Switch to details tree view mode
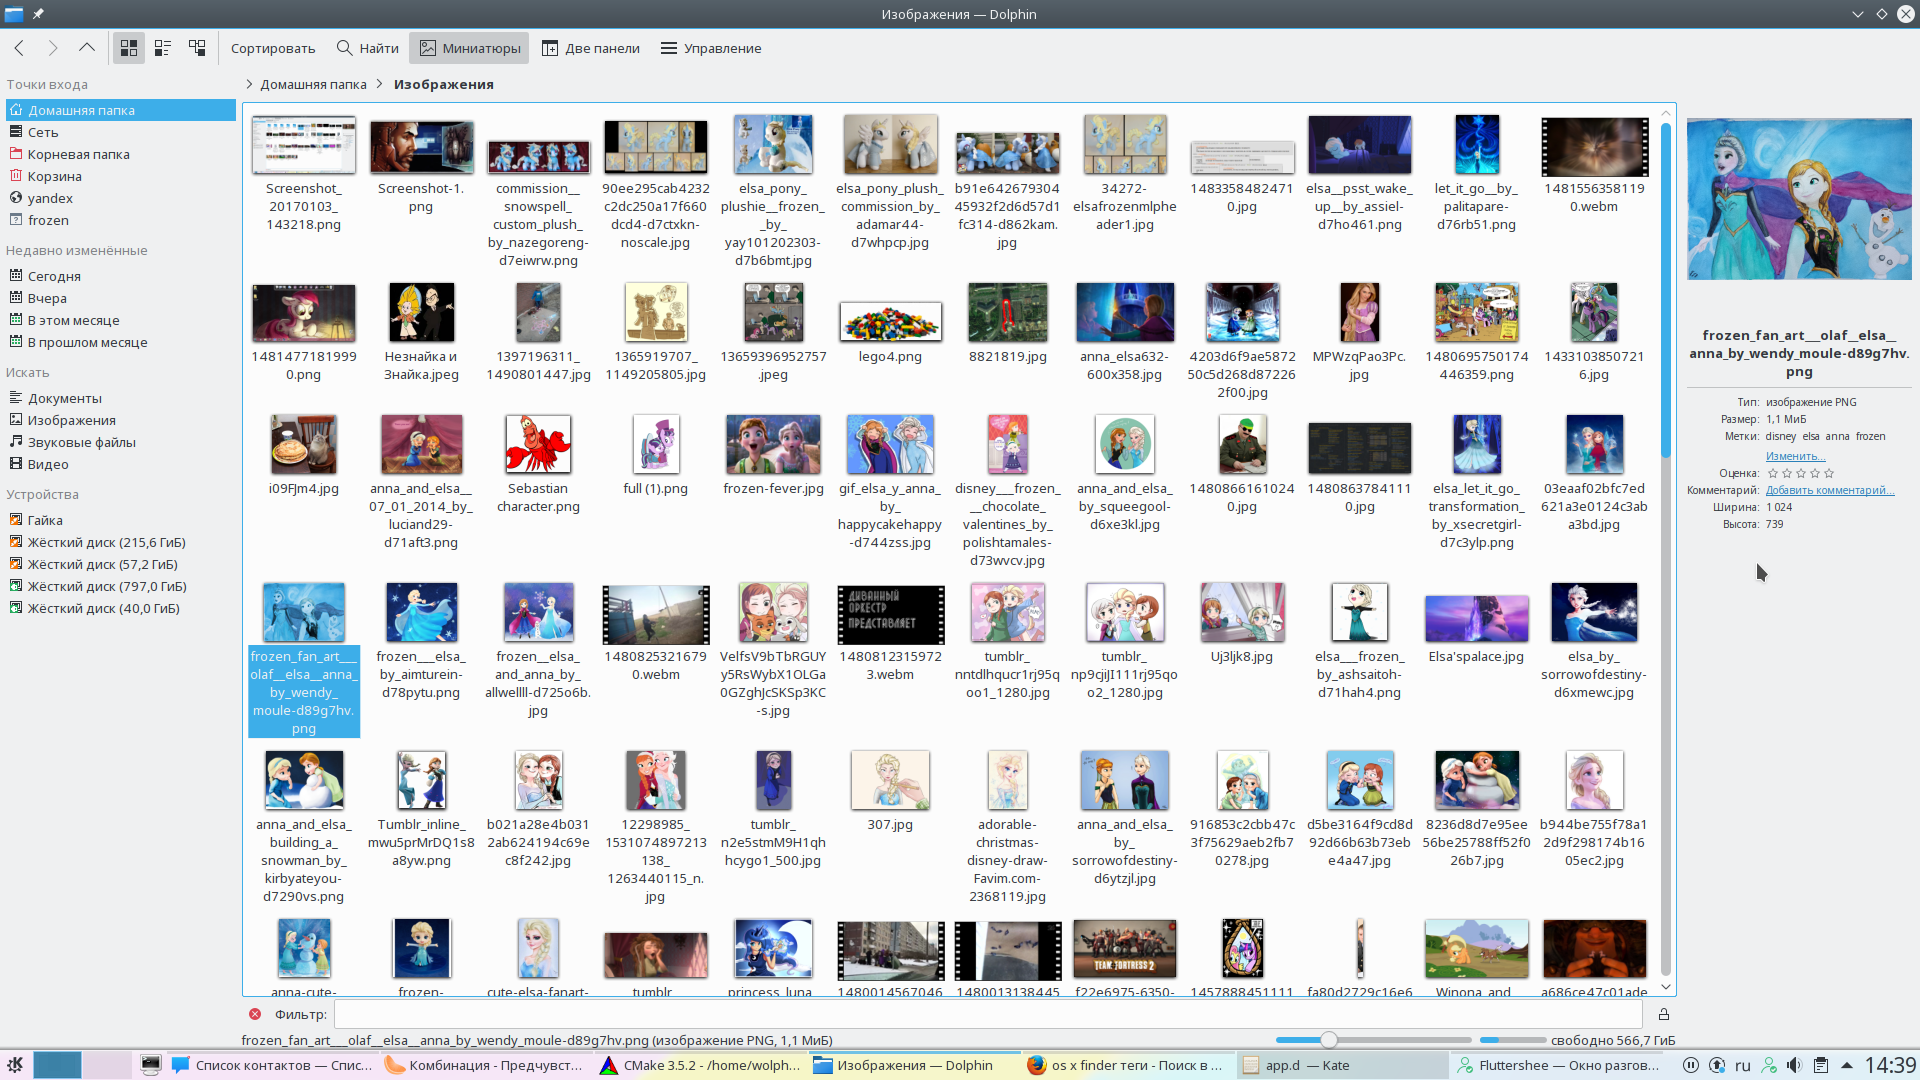This screenshot has height=1080, width=1920. pyautogui.click(x=197, y=48)
